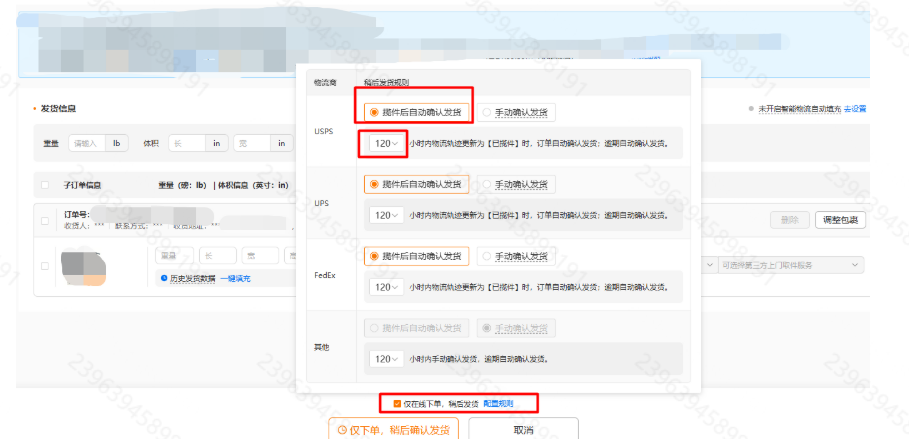Click the 一键填充 link
The height and width of the screenshot is (439, 909).
(235, 279)
